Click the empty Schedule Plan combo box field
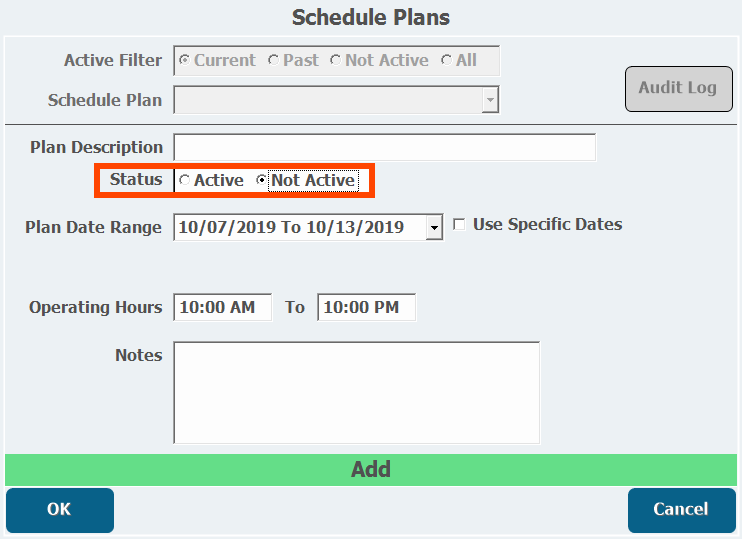 coord(327,100)
